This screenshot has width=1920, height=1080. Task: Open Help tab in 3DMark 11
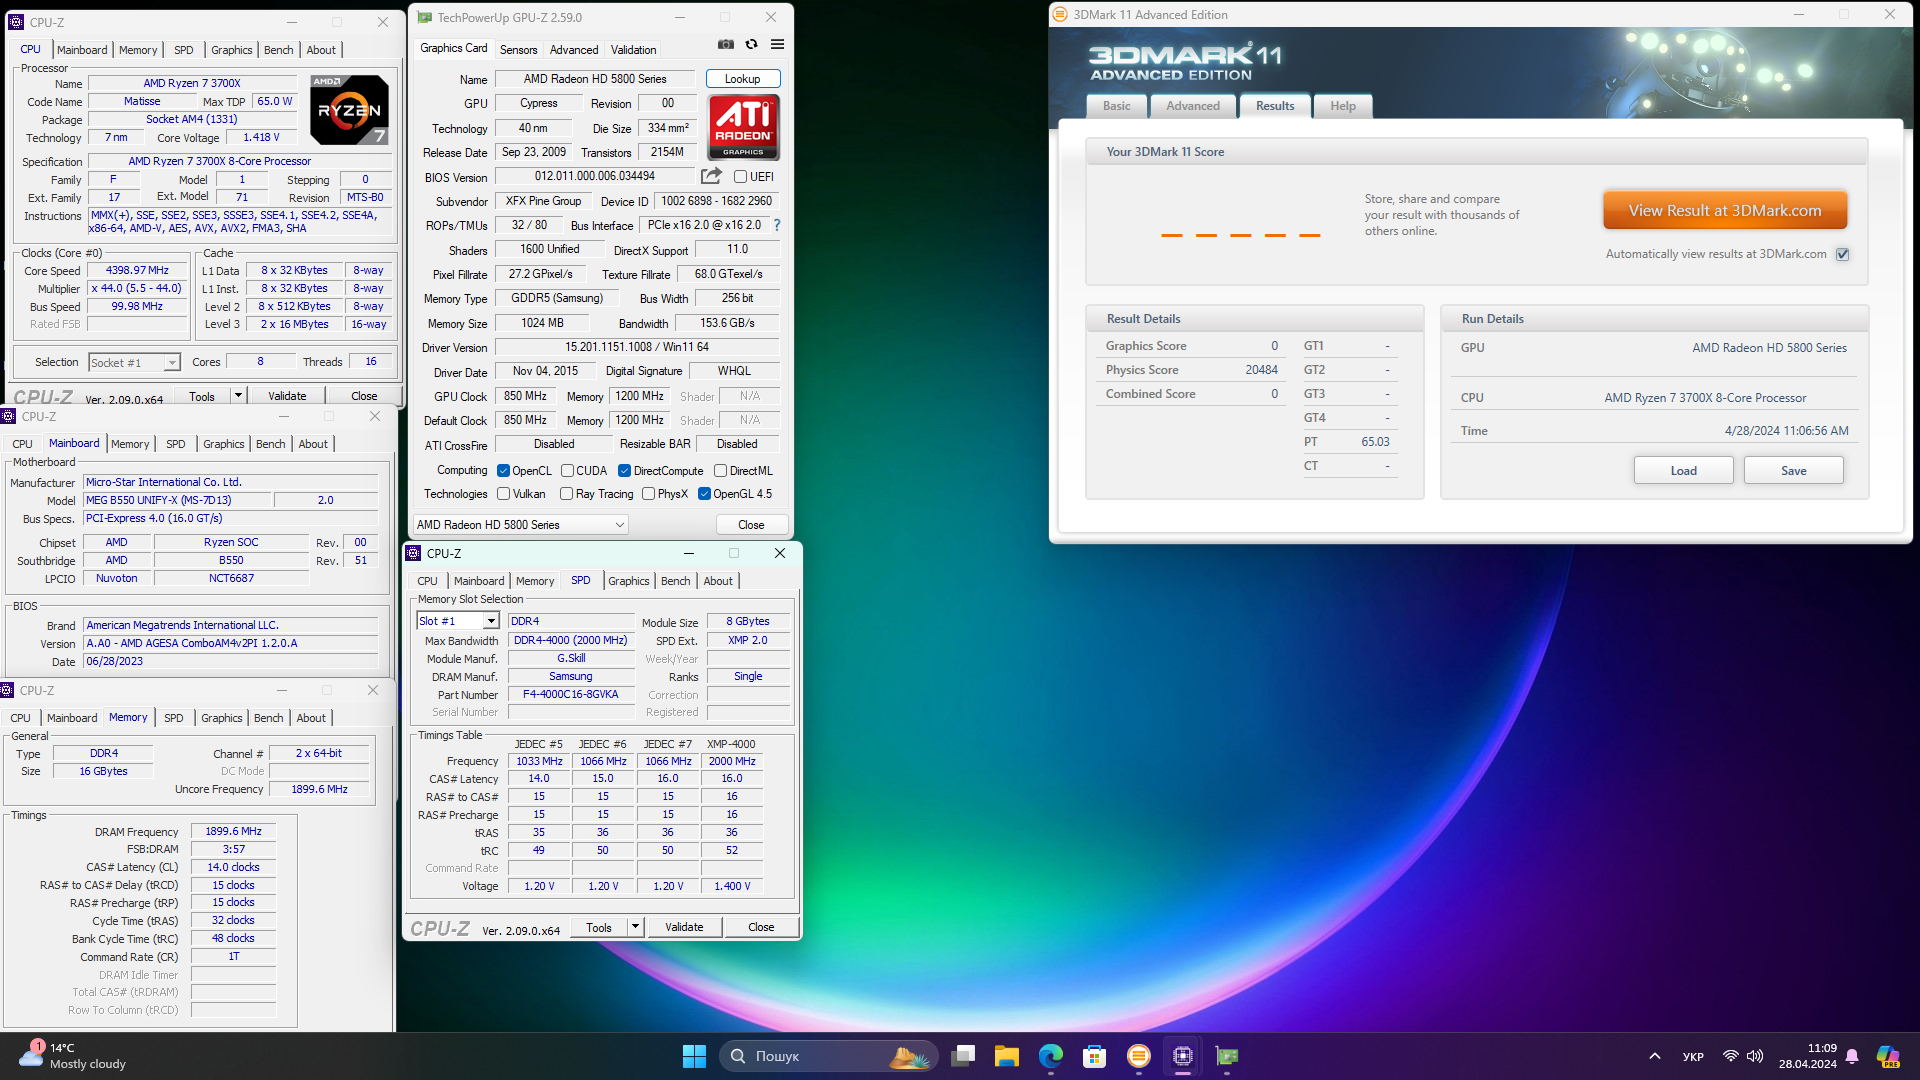pyautogui.click(x=1343, y=106)
